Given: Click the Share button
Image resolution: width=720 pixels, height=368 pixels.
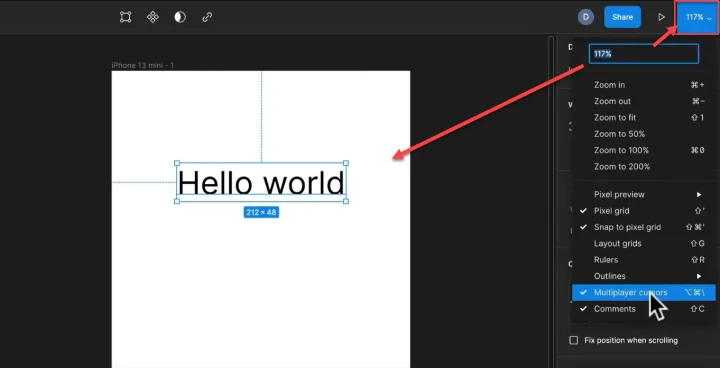Looking at the screenshot, I should 622,17.
